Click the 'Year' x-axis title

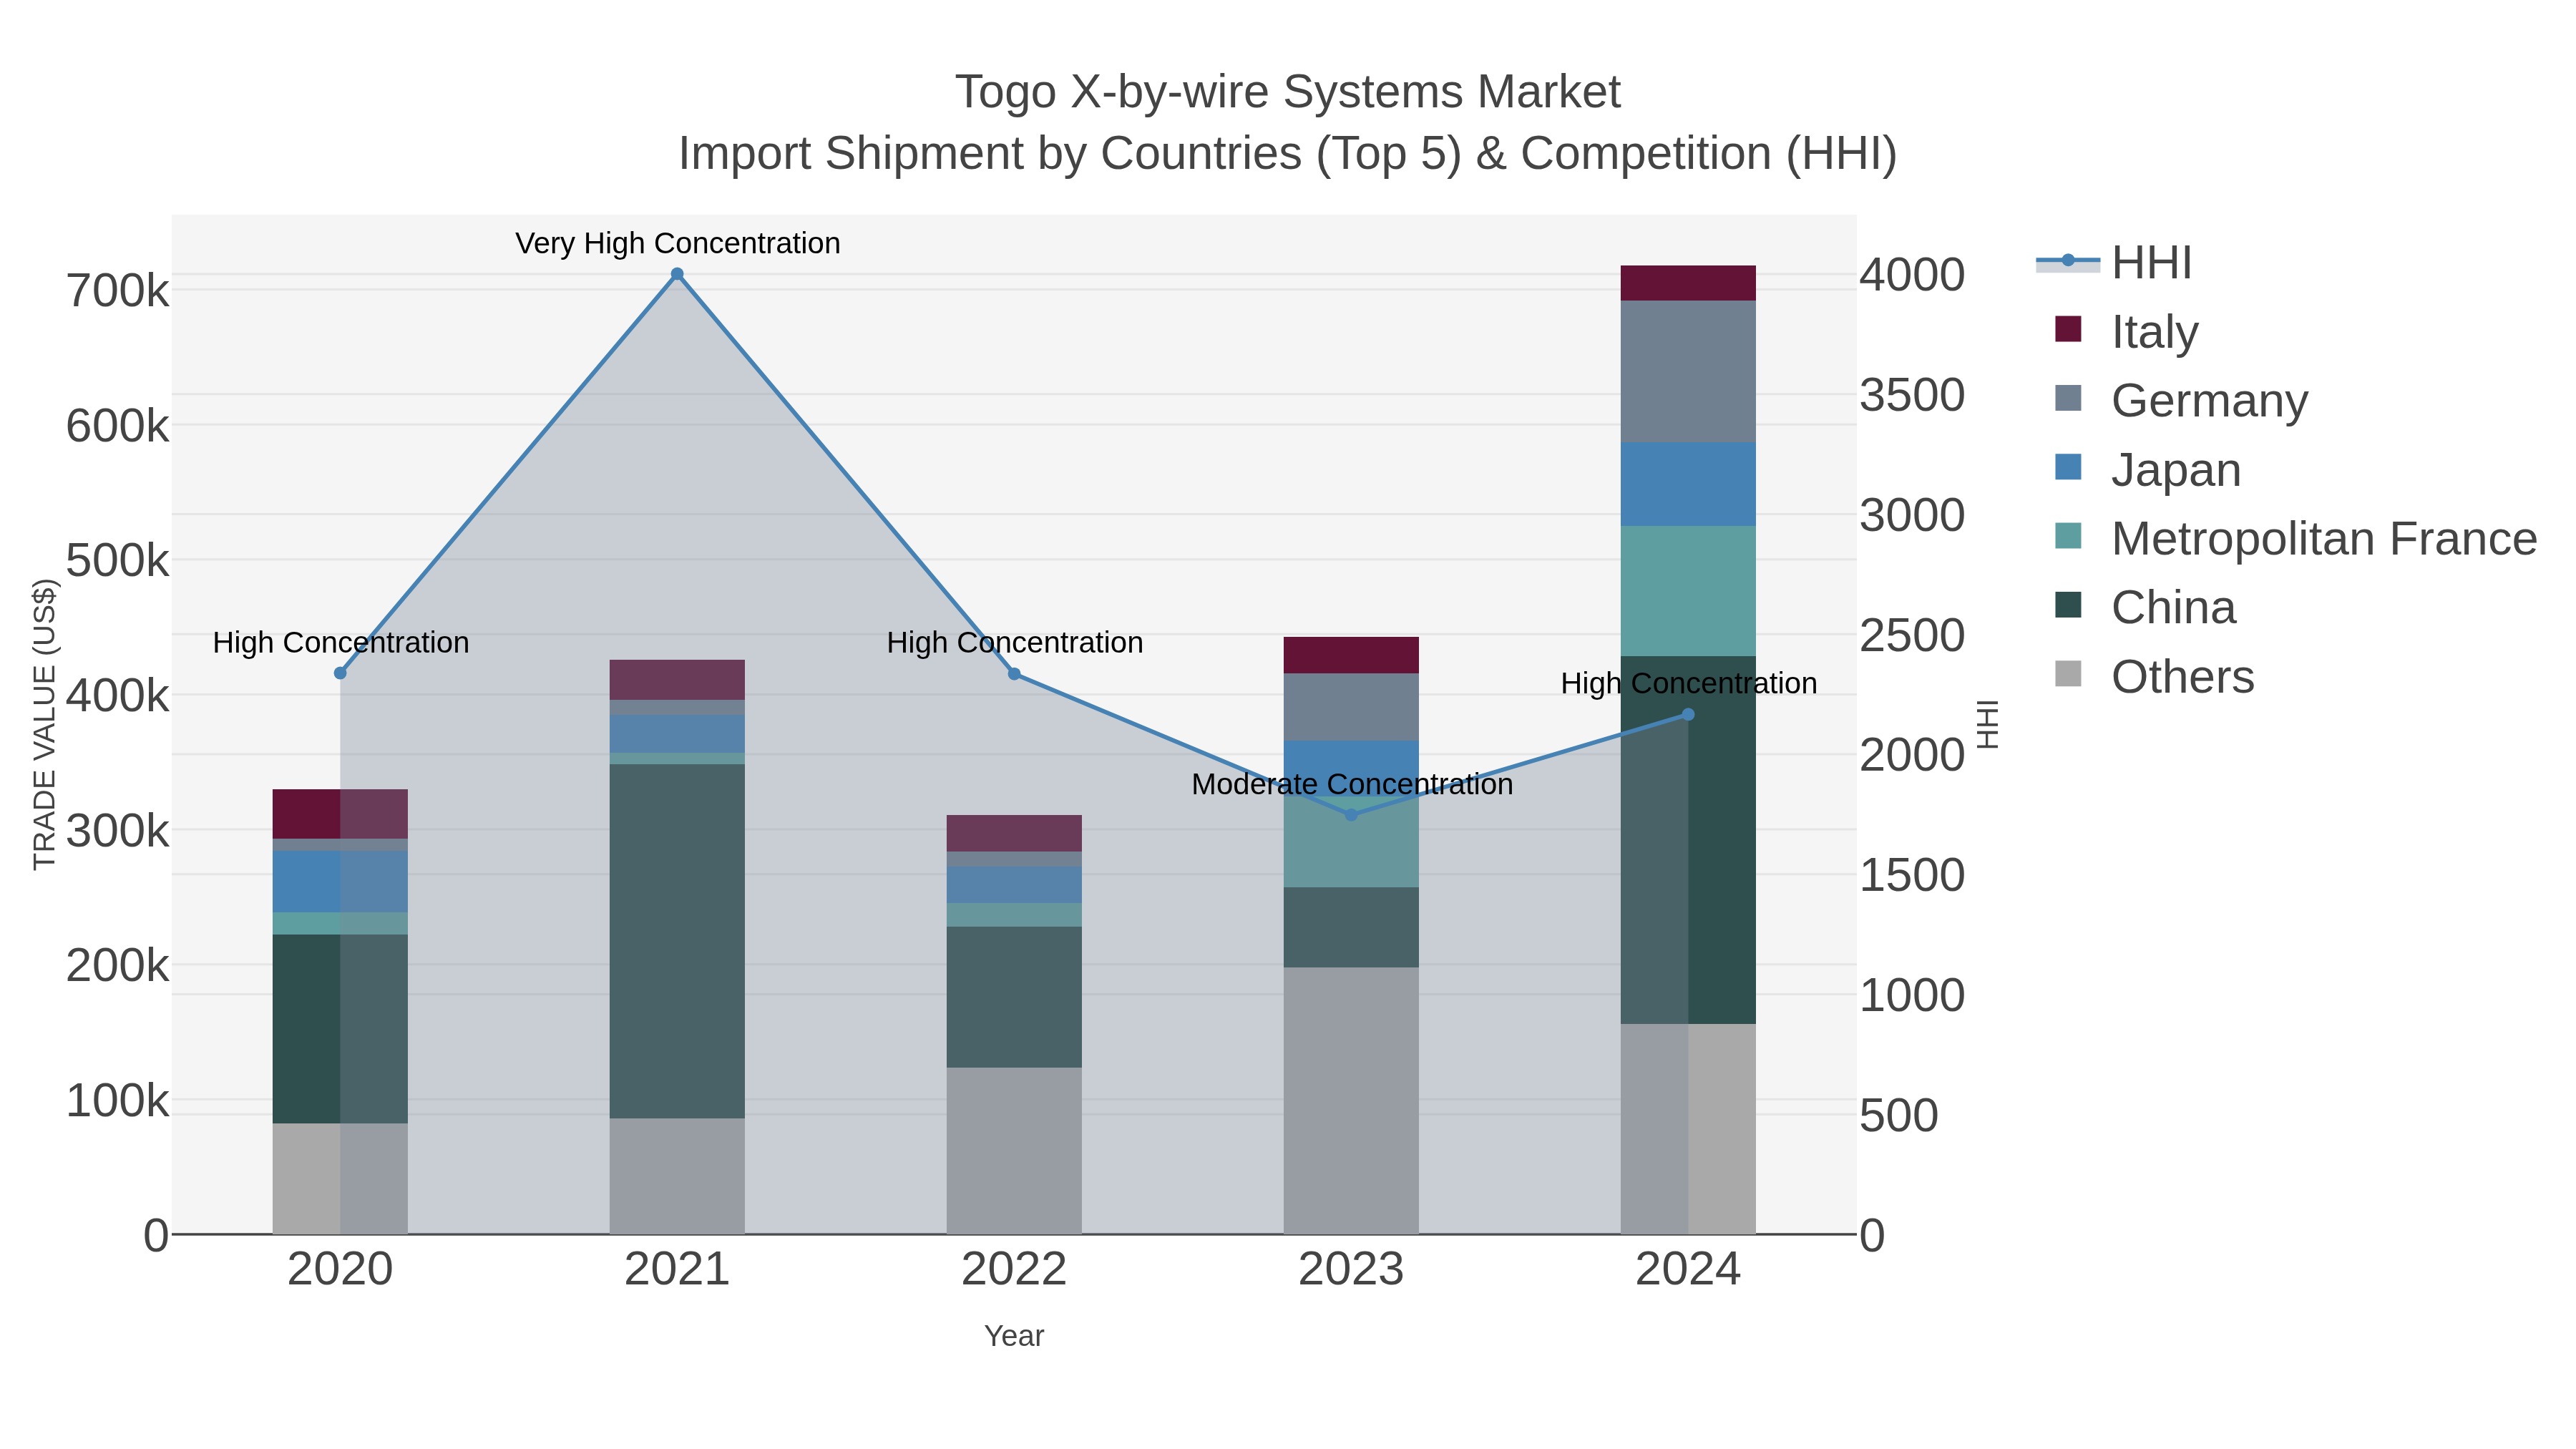(1014, 1336)
